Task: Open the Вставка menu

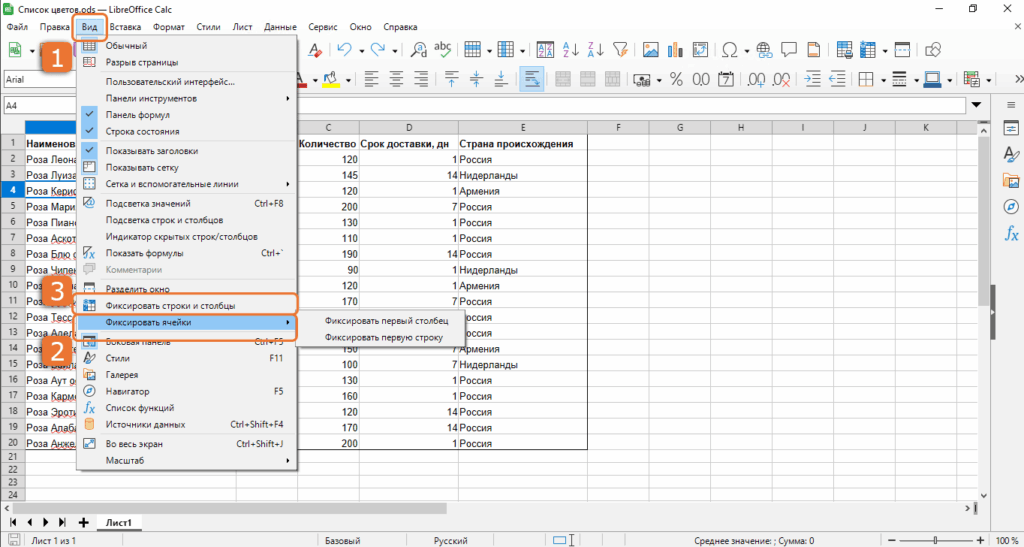Action: [x=125, y=27]
